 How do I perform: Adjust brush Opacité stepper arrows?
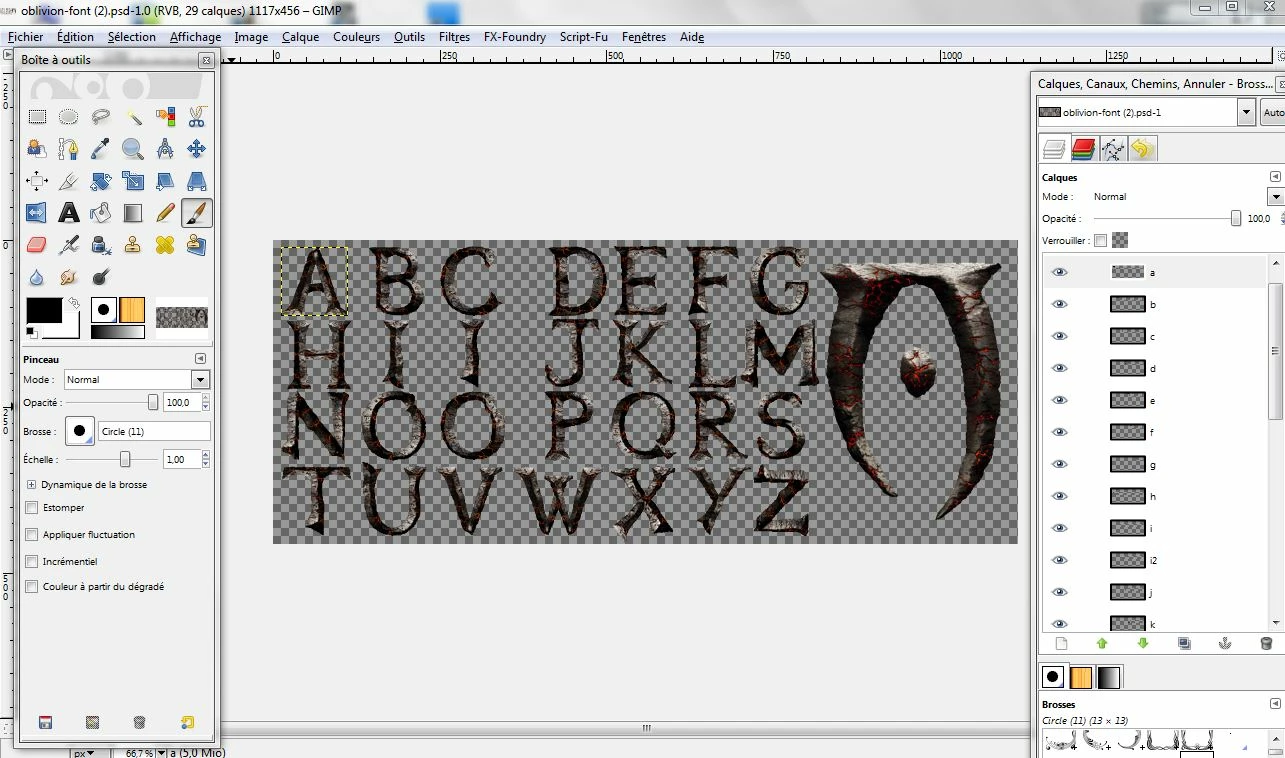205,403
